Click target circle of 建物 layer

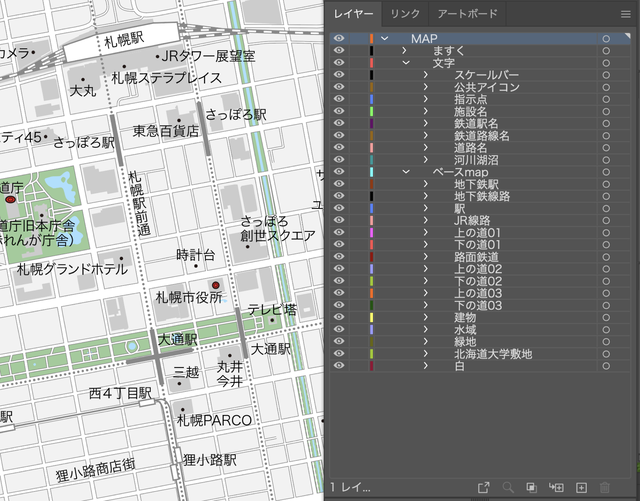(606, 317)
